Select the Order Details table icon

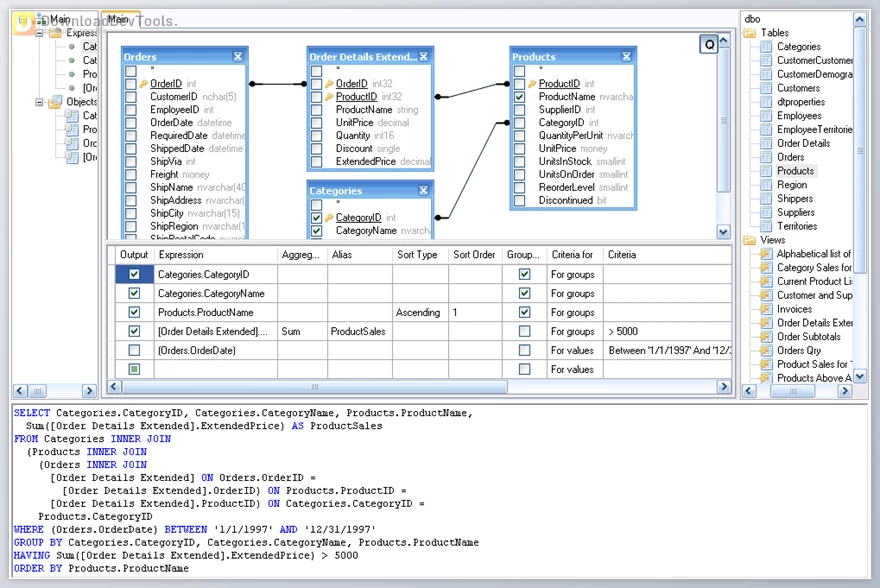[x=766, y=143]
